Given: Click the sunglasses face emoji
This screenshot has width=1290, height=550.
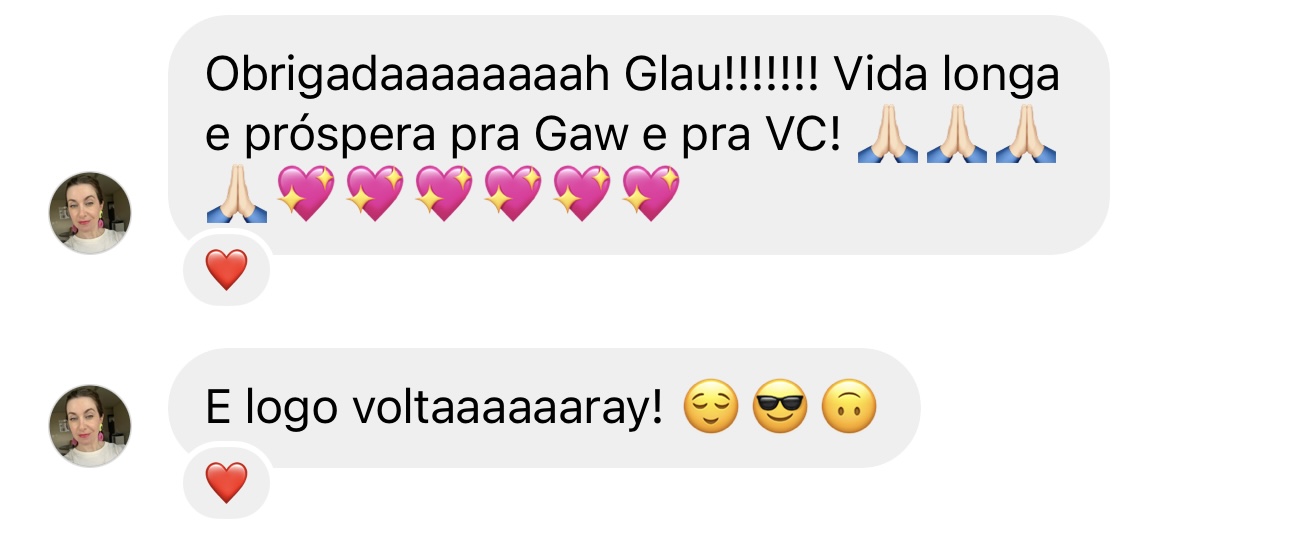Looking at the screenshot, I should click(780, 408).
